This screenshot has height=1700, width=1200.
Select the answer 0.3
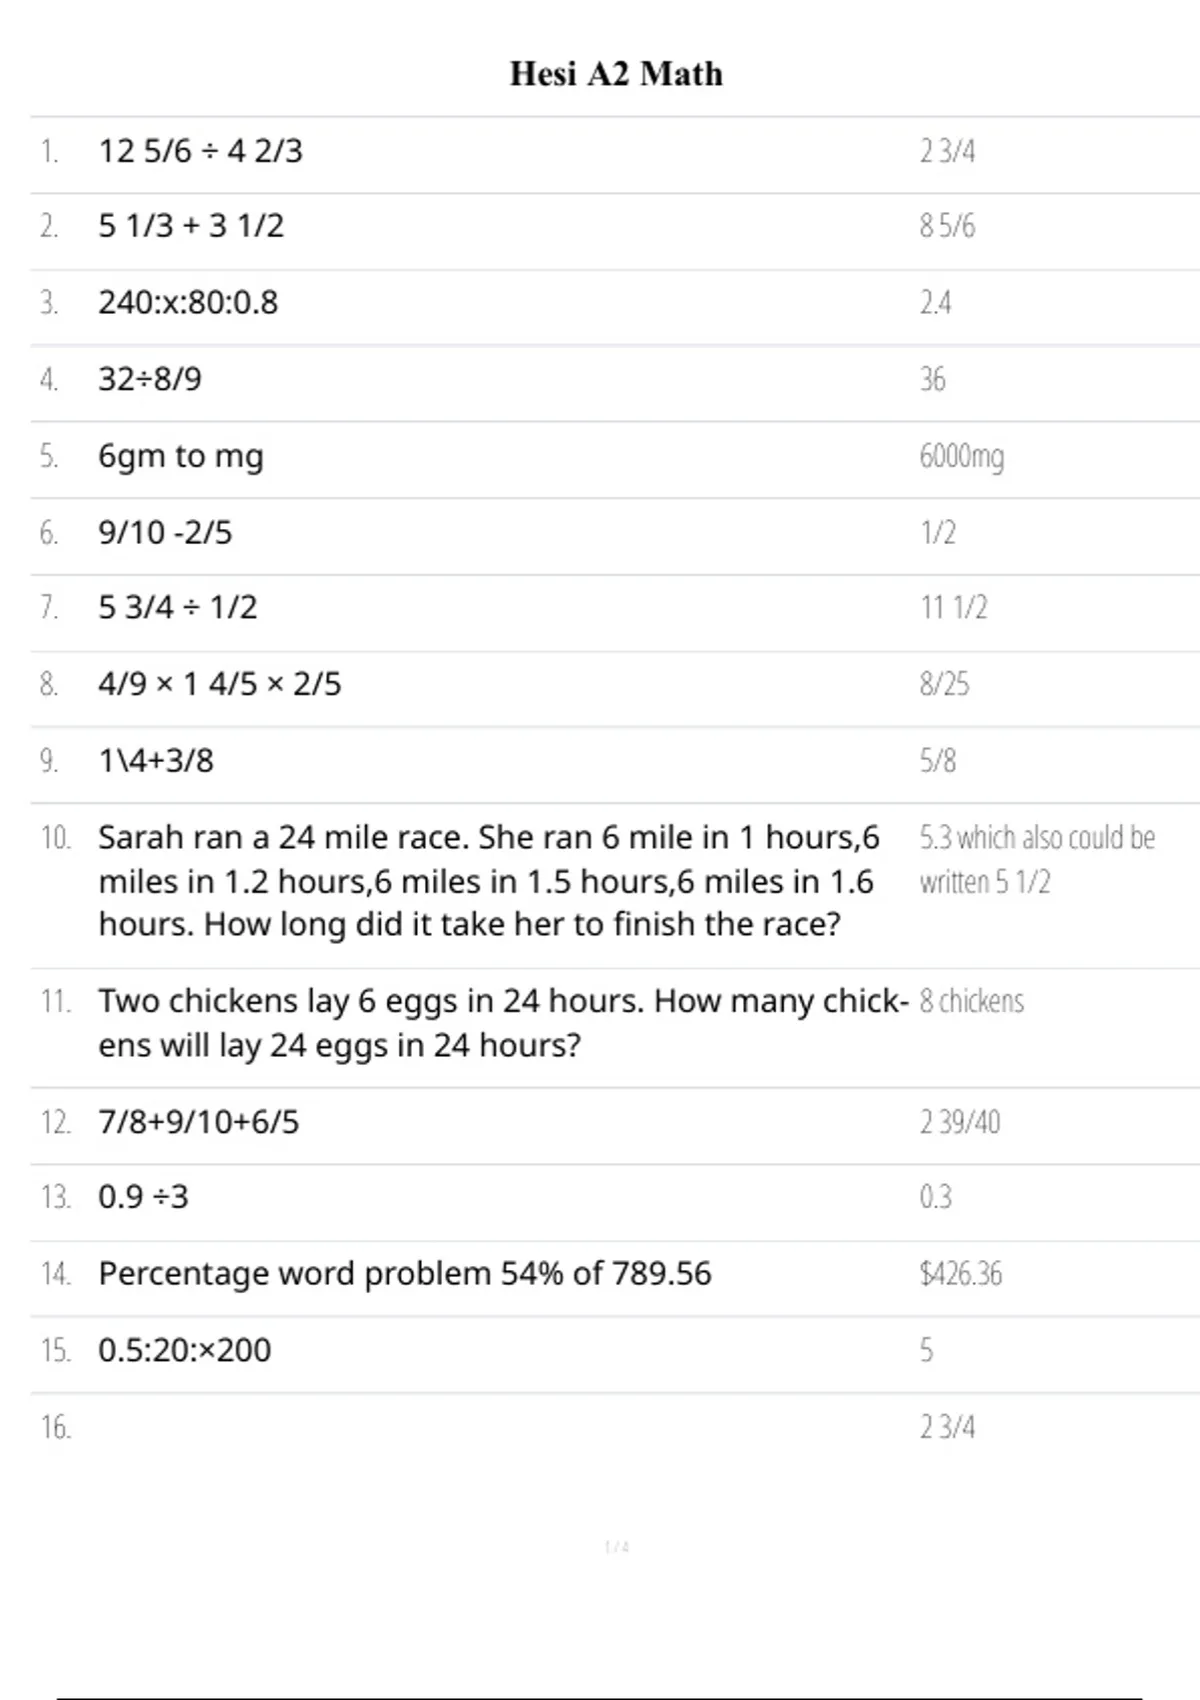(935, 1197)
